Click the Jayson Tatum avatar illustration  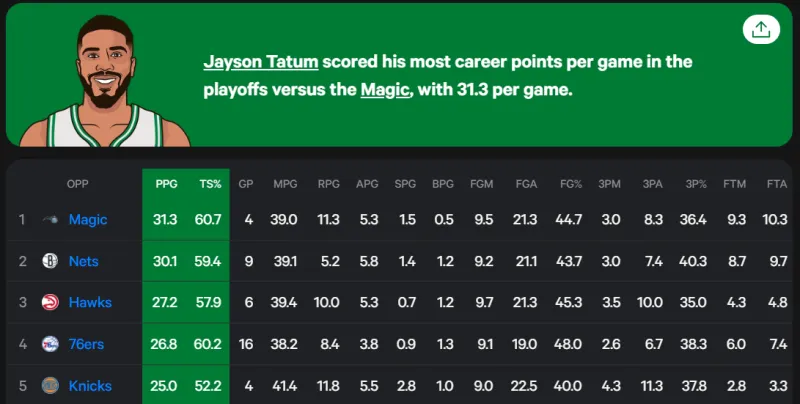(x=105, y=82)
